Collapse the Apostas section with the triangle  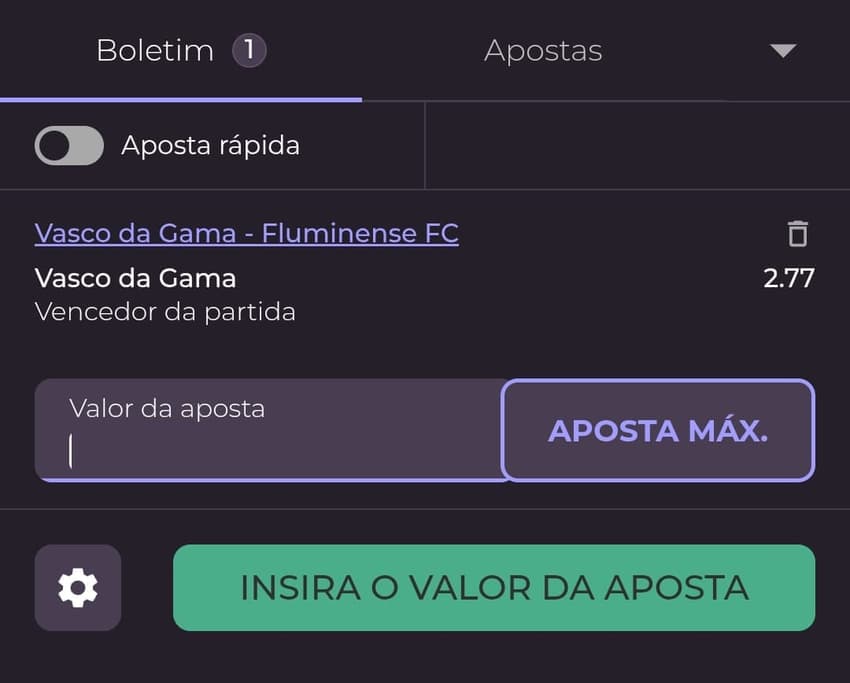[783, 50]
